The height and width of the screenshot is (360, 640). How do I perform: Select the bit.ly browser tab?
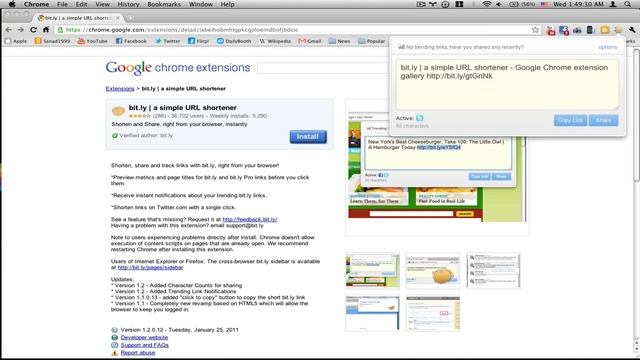(x=78, y=18)
